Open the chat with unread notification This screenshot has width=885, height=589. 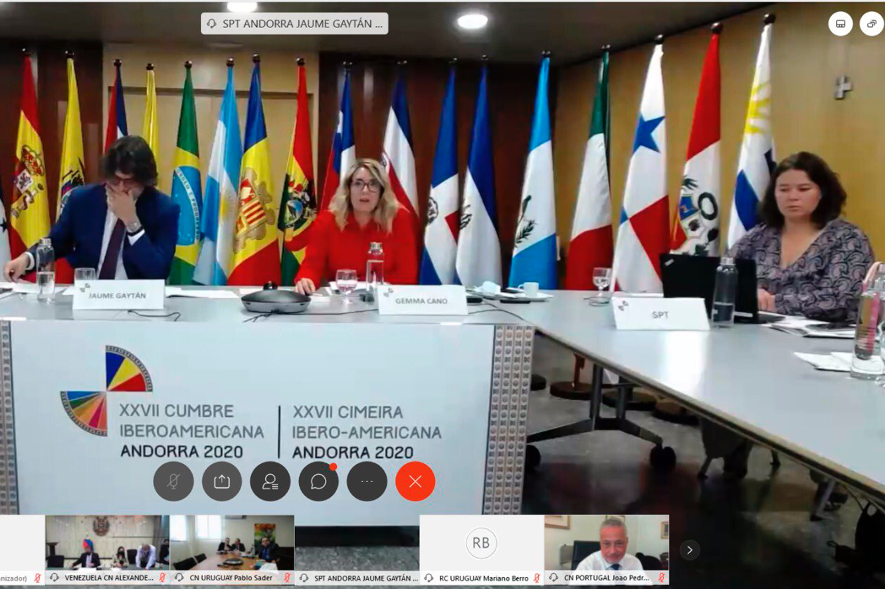coord(318,481)
